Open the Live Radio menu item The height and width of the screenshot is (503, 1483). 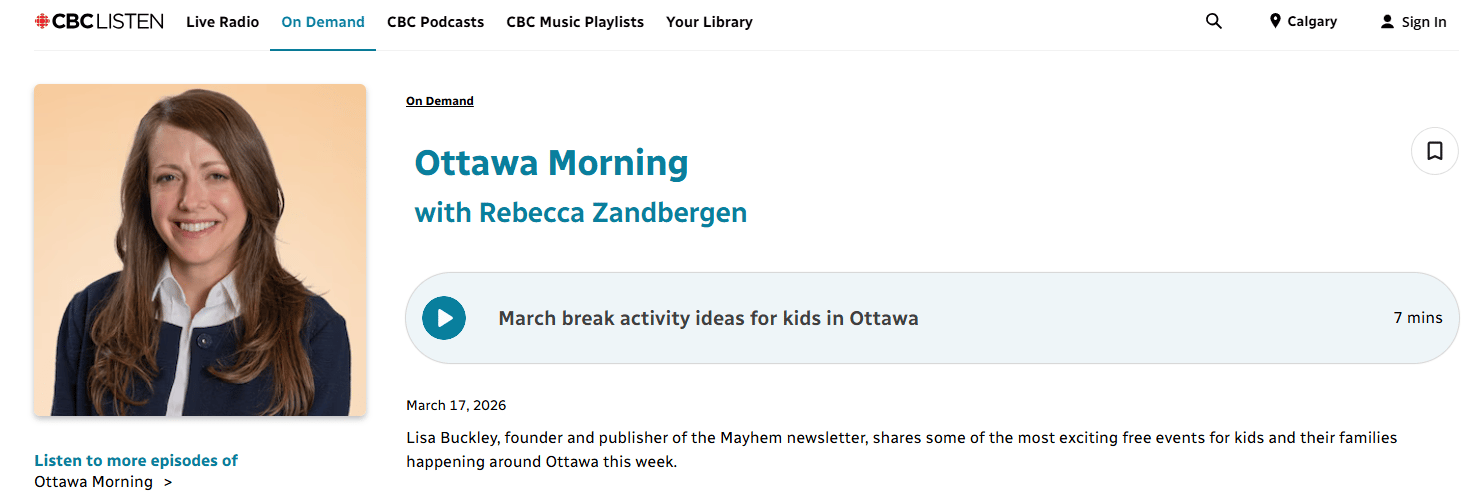[222, 22]
